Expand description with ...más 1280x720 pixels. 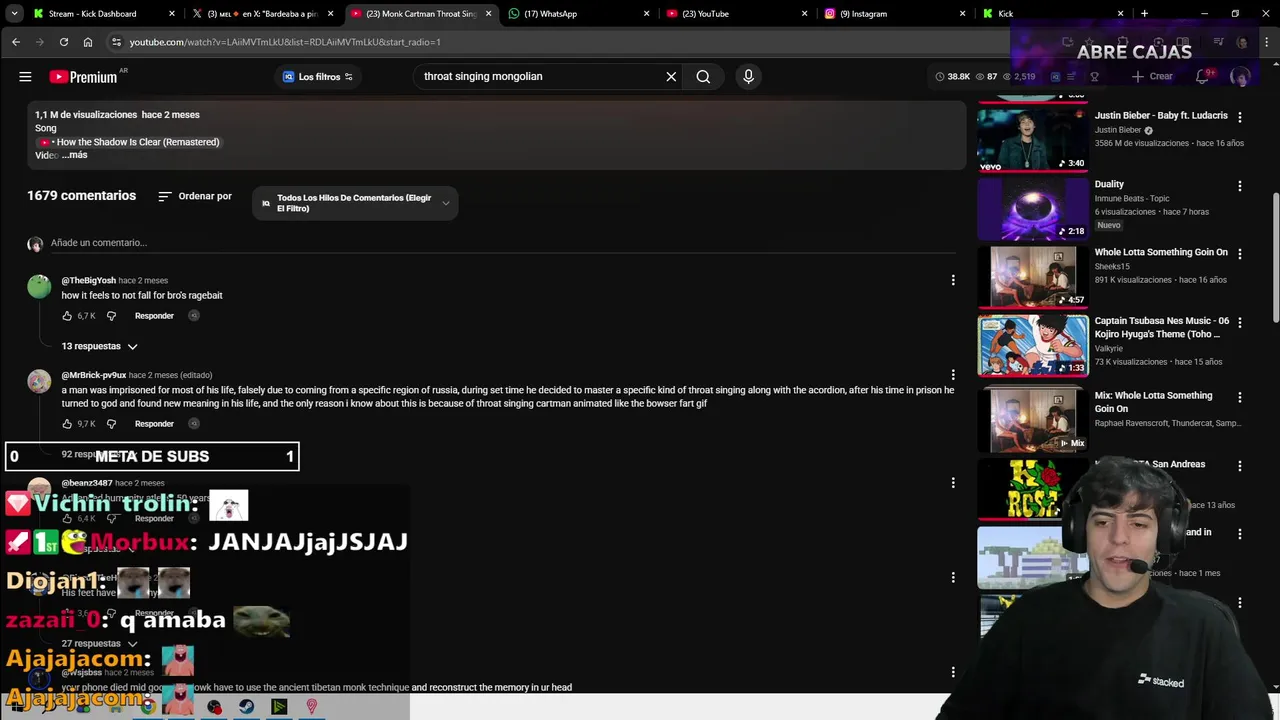coord(75,155)
